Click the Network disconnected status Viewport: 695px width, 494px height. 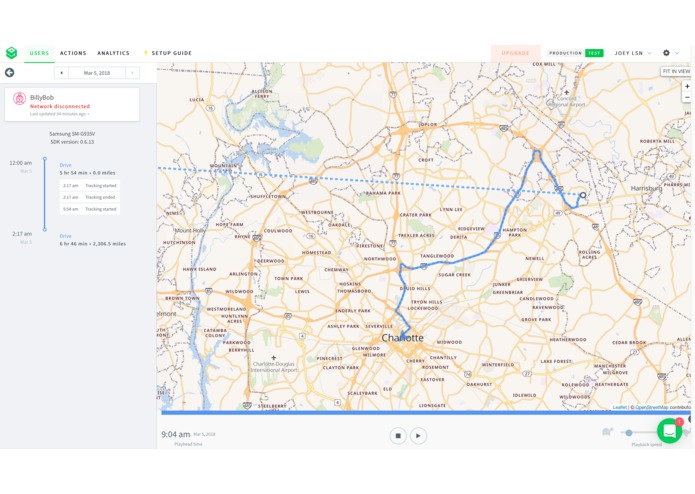pyautogui.click(x=60, y=106)
